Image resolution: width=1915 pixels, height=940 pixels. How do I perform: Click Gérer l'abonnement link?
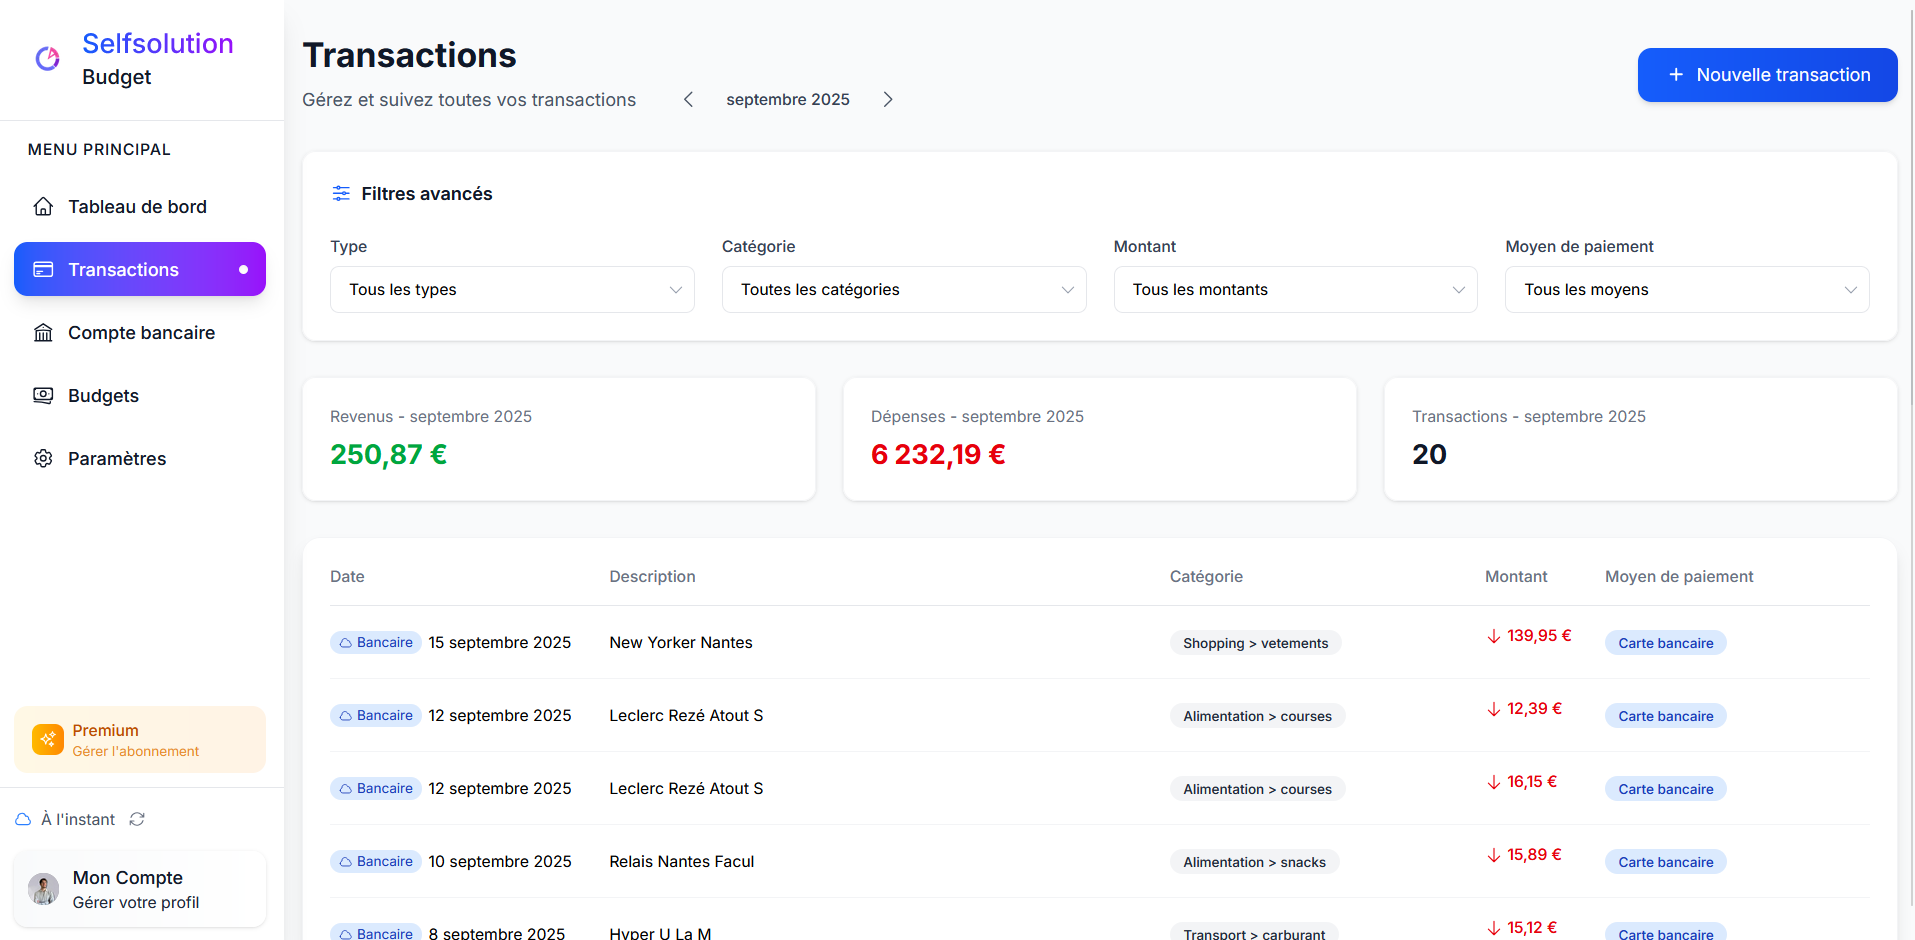click(x=136, y=751)
